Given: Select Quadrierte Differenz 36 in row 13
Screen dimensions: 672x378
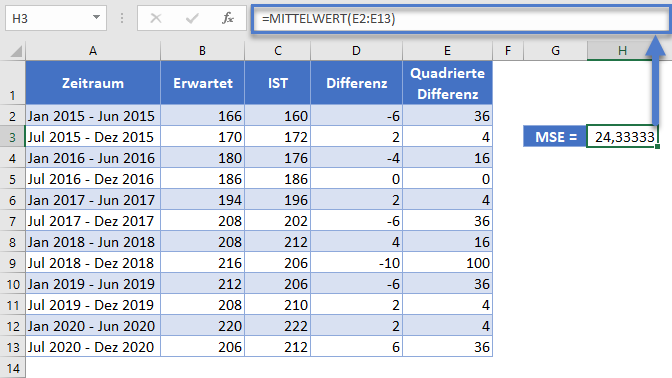Looking at the screenshot, I should click(447, 347).
